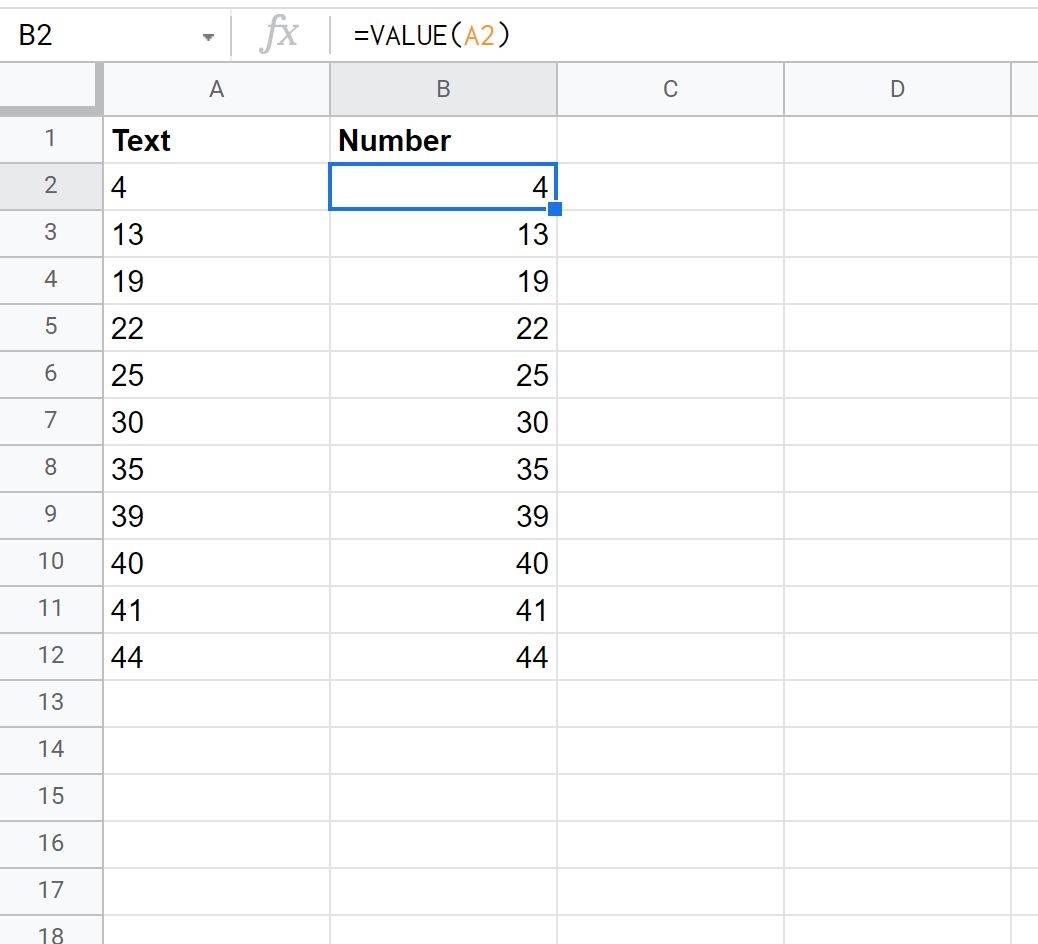Open the Name Box dropdown arrow
The height and width of the screenshot is (944, 1038).
tap(208, 37)
